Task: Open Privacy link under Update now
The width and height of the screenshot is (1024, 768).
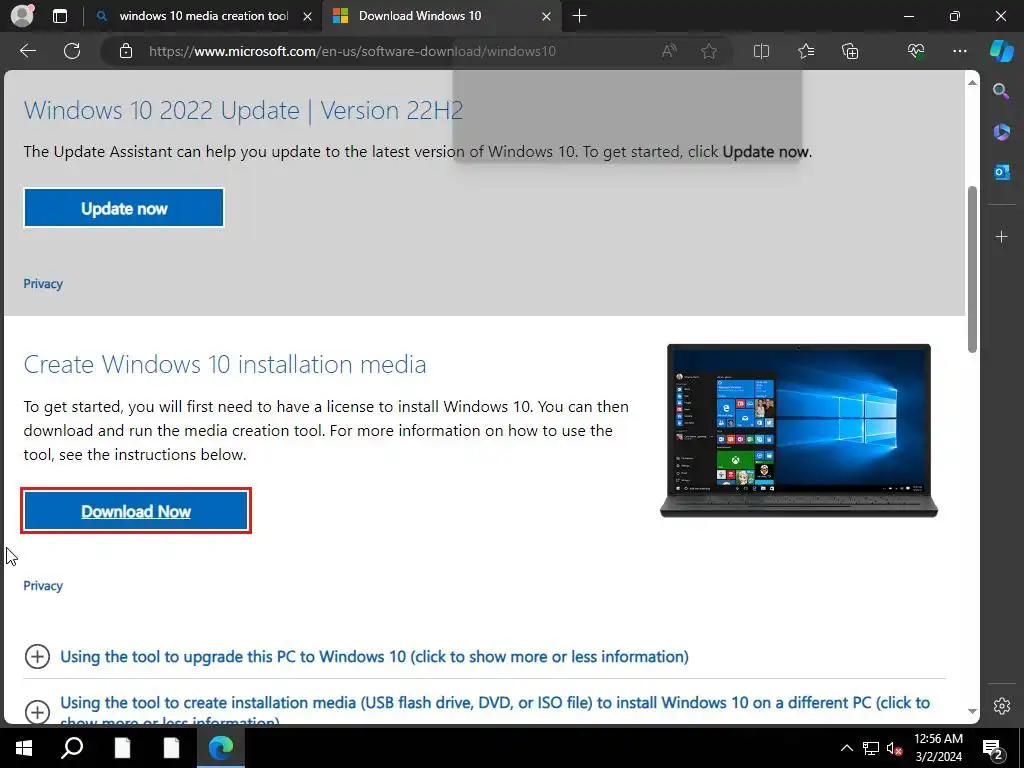Action: click(x=43, y=283)
